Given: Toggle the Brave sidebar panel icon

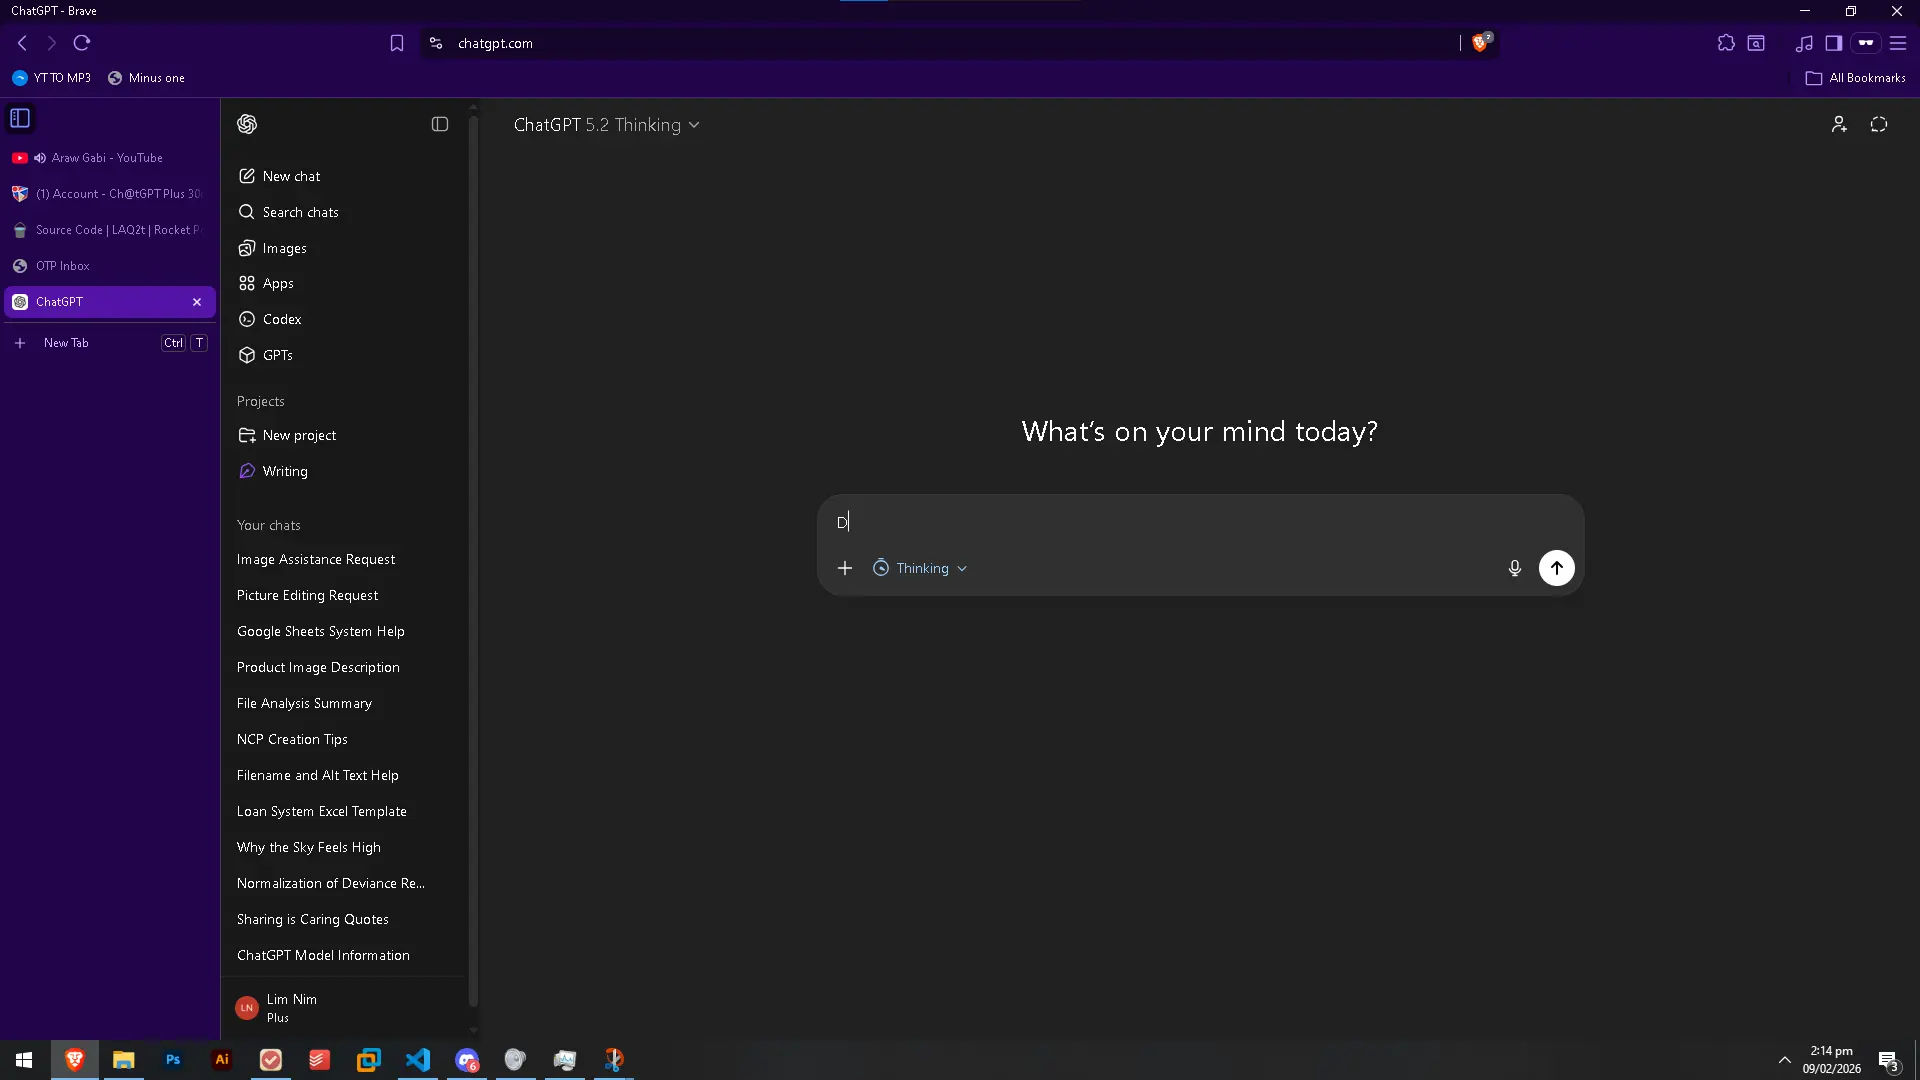Looking at the screenshot, I should point(1834,43).
